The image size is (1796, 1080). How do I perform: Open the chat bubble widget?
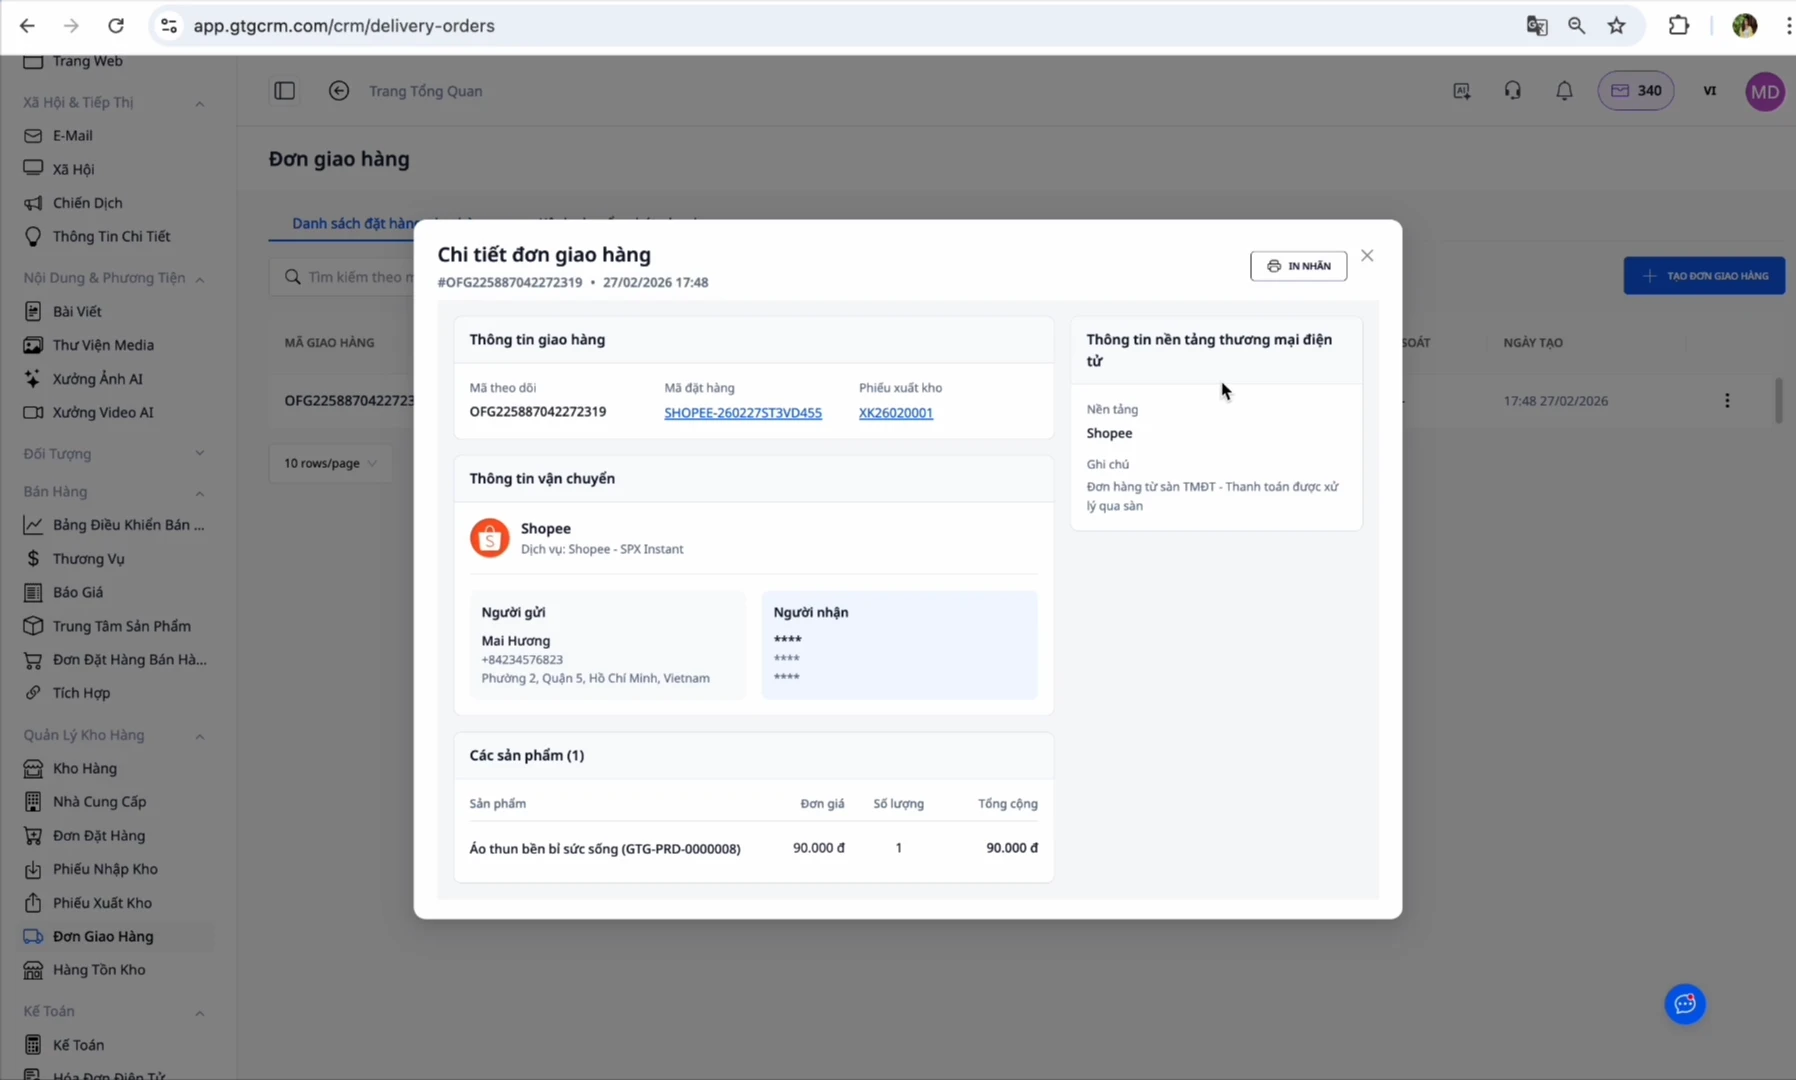[1684, 1004]
